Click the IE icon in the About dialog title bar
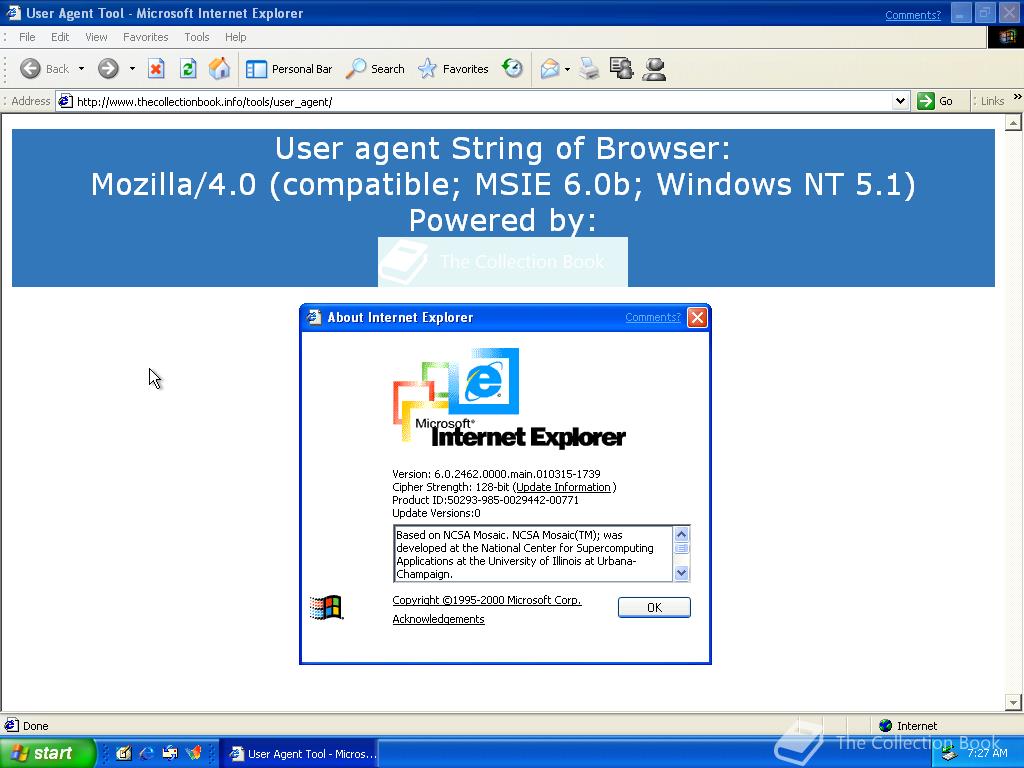 pos(314,317)
